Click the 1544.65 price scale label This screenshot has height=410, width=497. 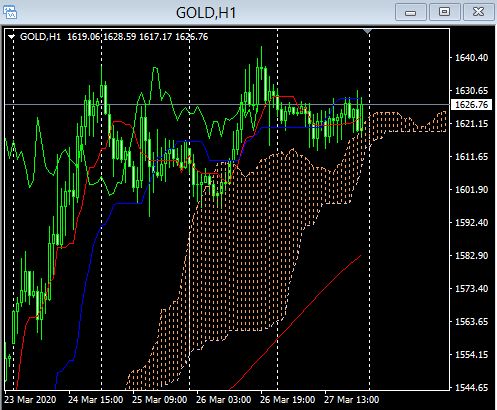coord(471,388)
